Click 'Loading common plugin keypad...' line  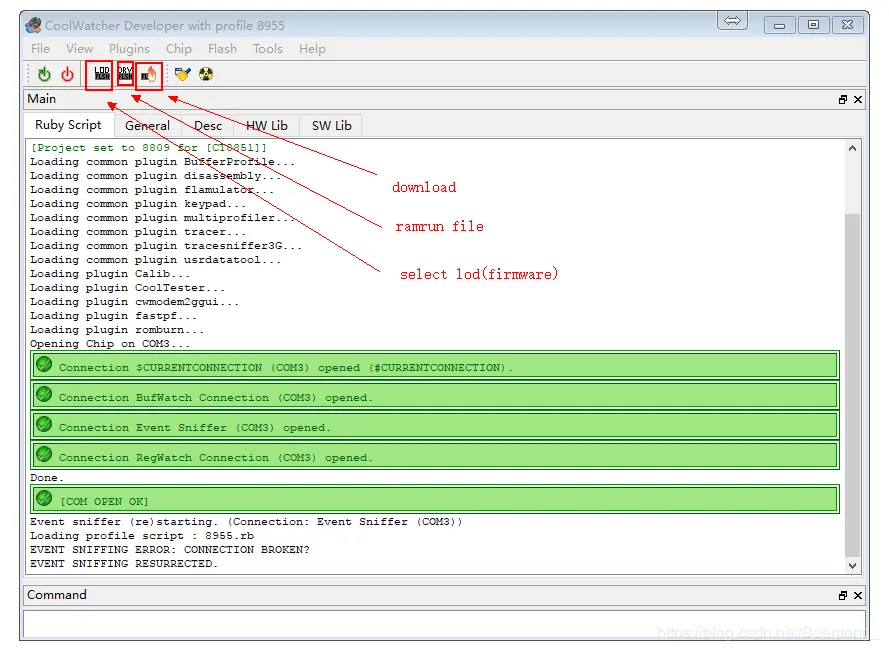(138, 204)
